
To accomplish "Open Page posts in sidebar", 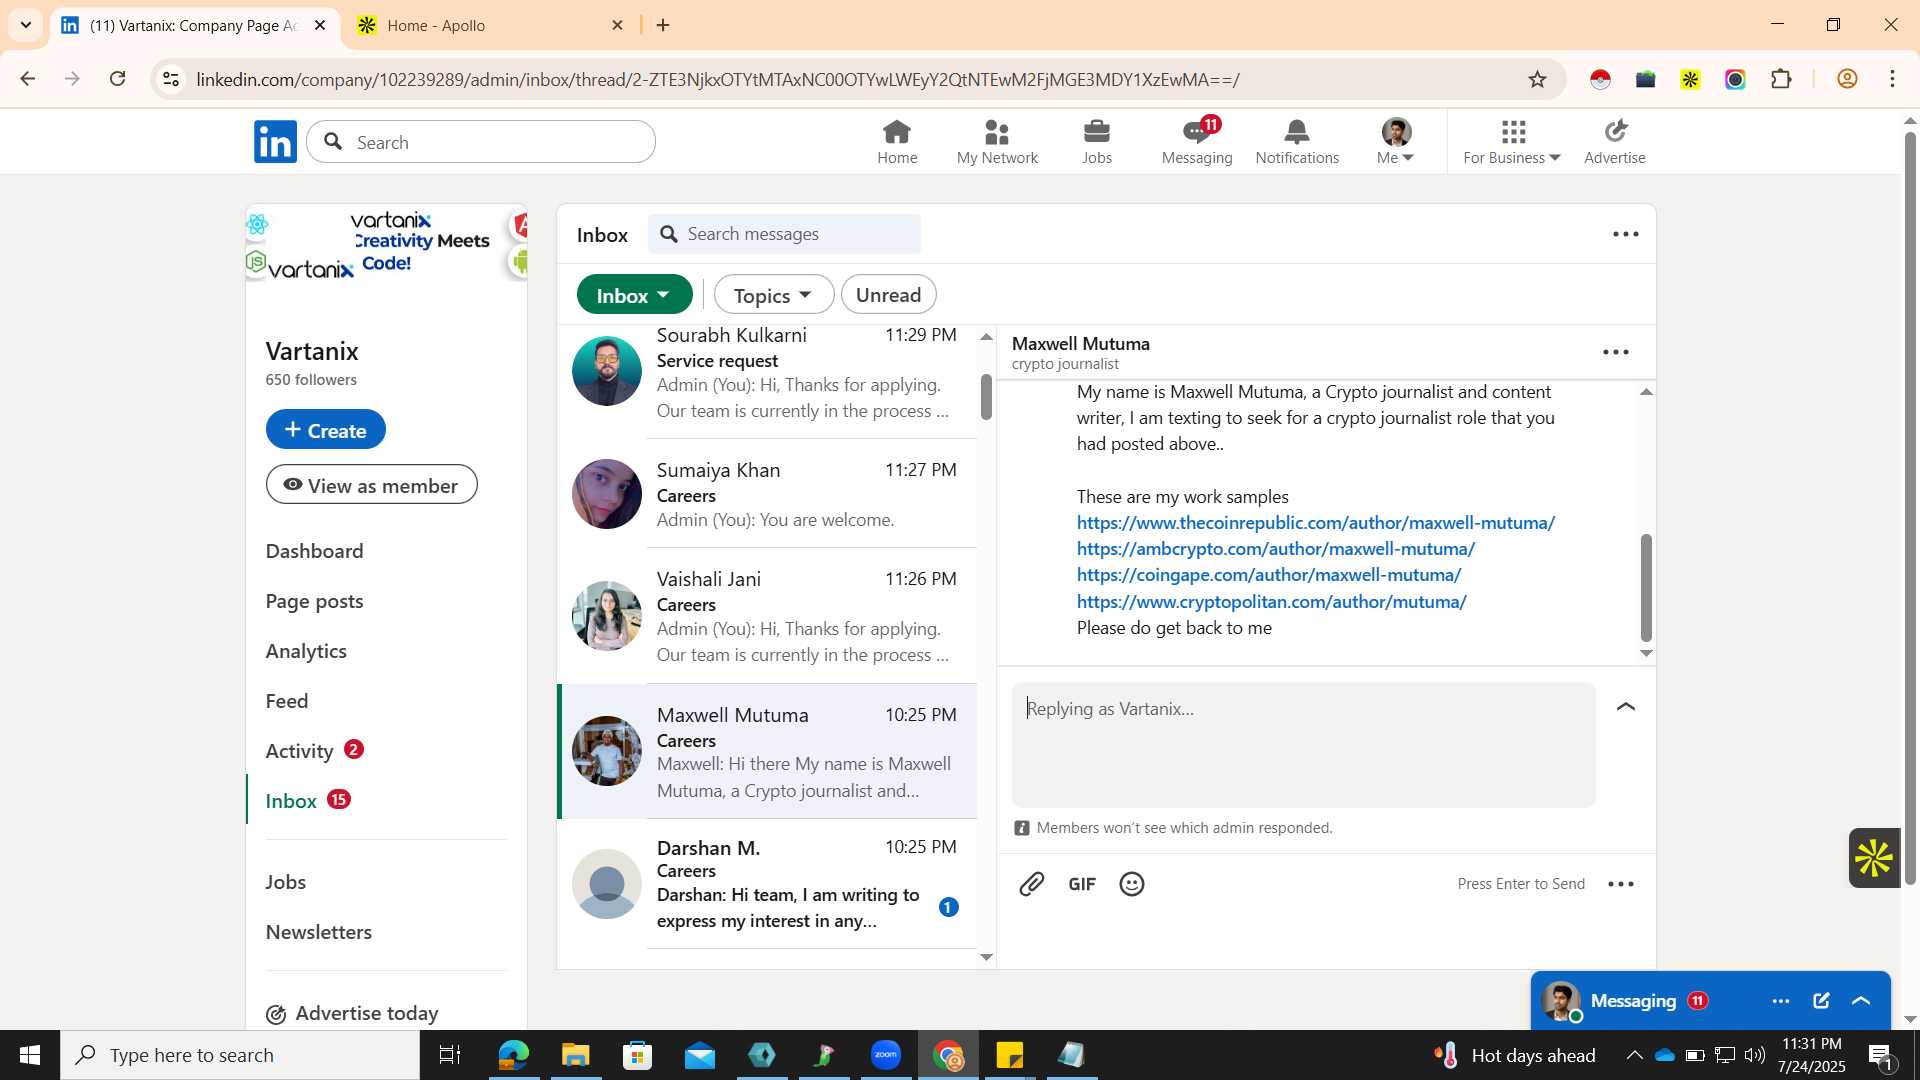I will (x=314, y=601).
